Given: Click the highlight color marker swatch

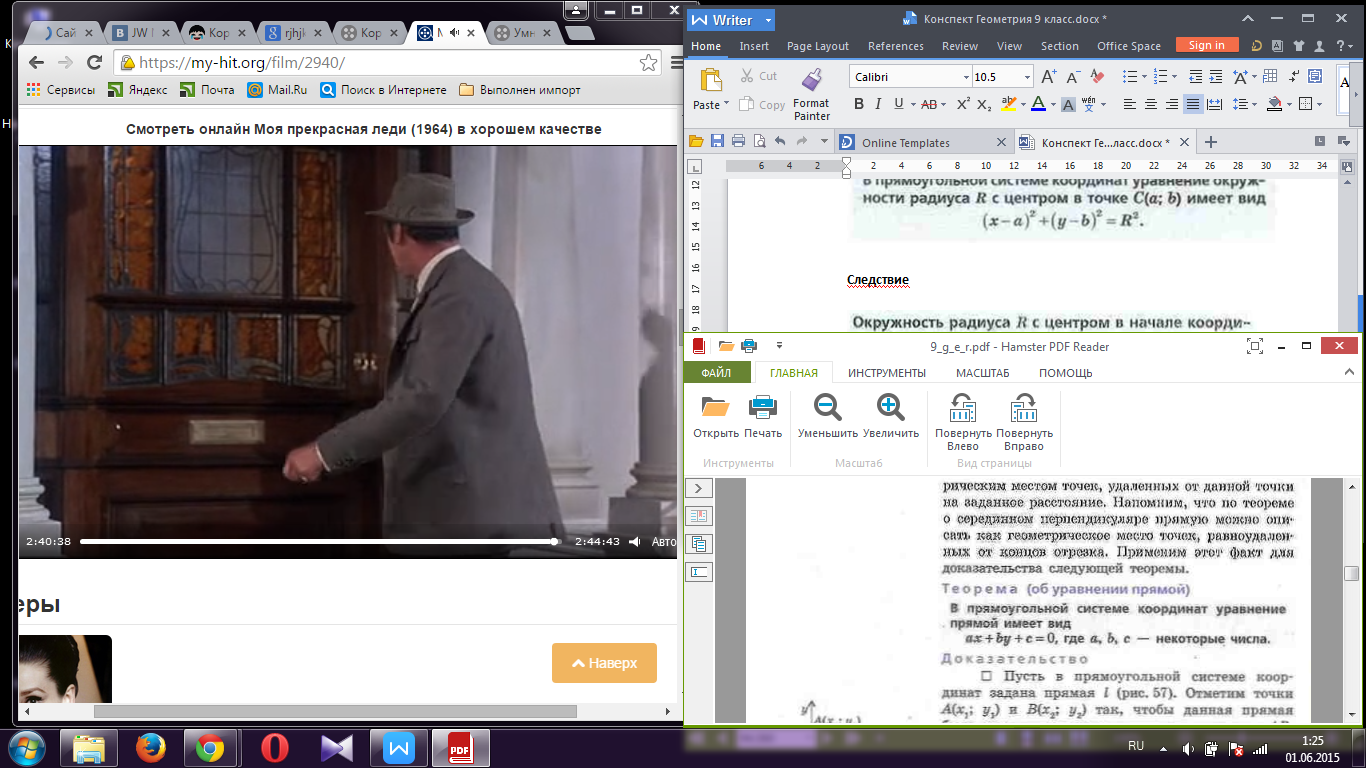Looking at the screenshot, I should click(x=1007, y=104).
